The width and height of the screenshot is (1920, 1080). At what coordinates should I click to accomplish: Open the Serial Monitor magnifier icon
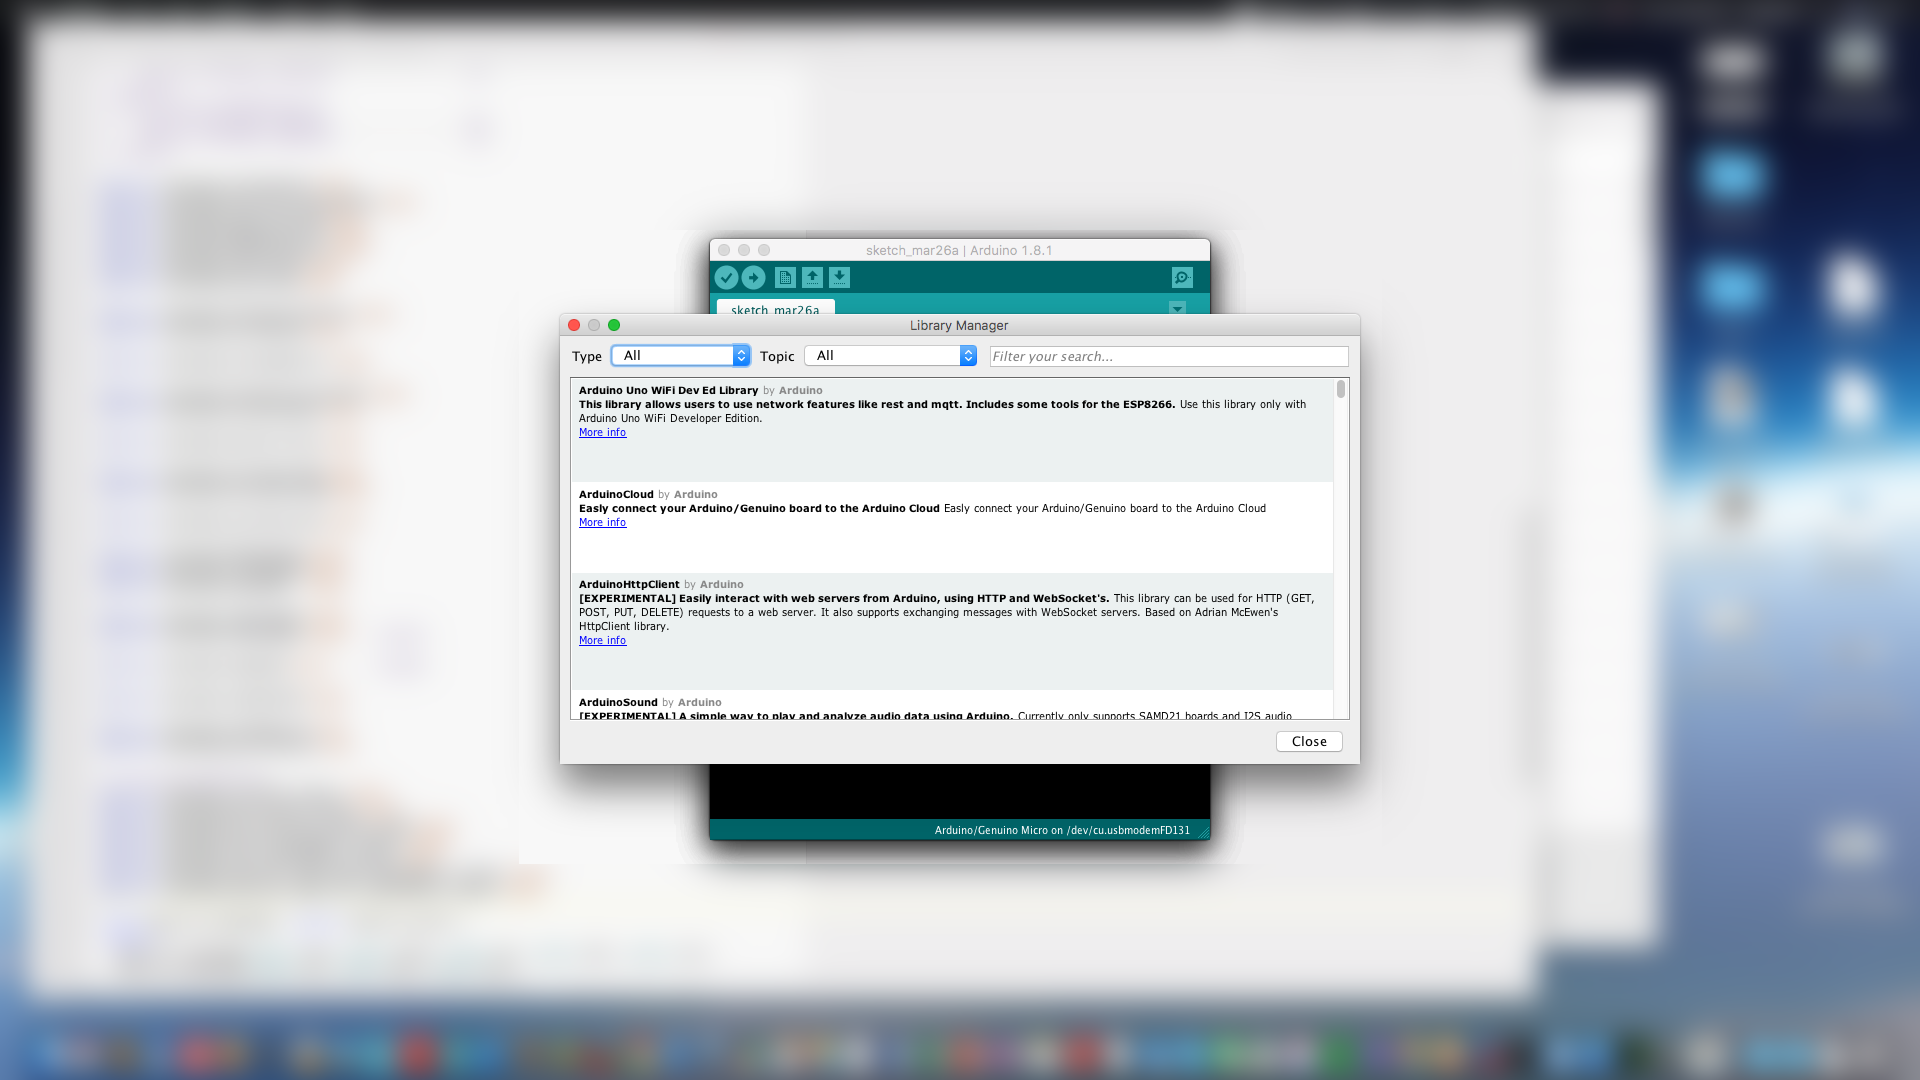[x=1182, y=277]
